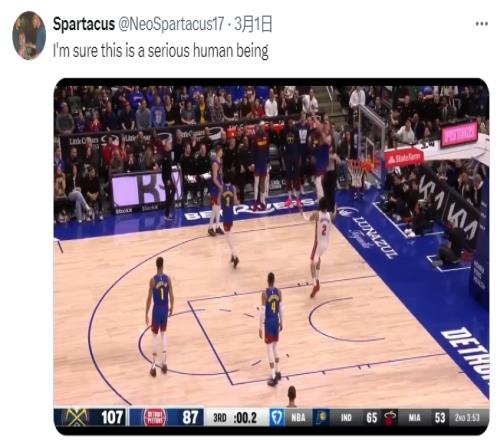Click the basketball hoop in the video
Viewport: 500px width, 440px height.
(x=360, y=171)
